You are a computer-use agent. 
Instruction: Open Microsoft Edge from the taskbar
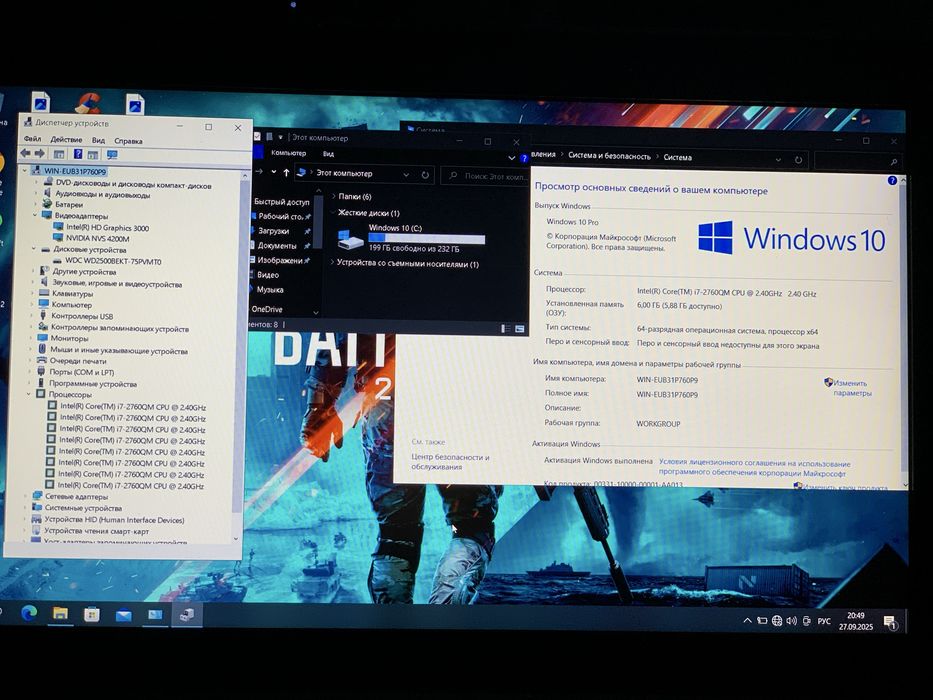[x=29, y=612]
